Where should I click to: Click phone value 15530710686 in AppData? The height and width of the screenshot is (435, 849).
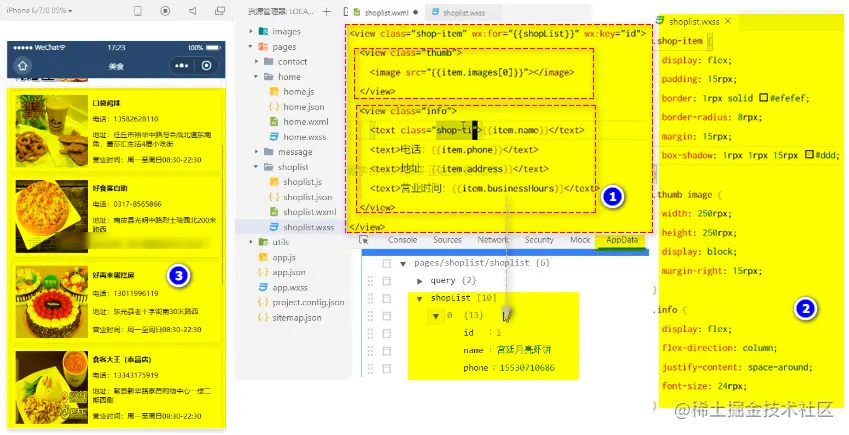527,368
